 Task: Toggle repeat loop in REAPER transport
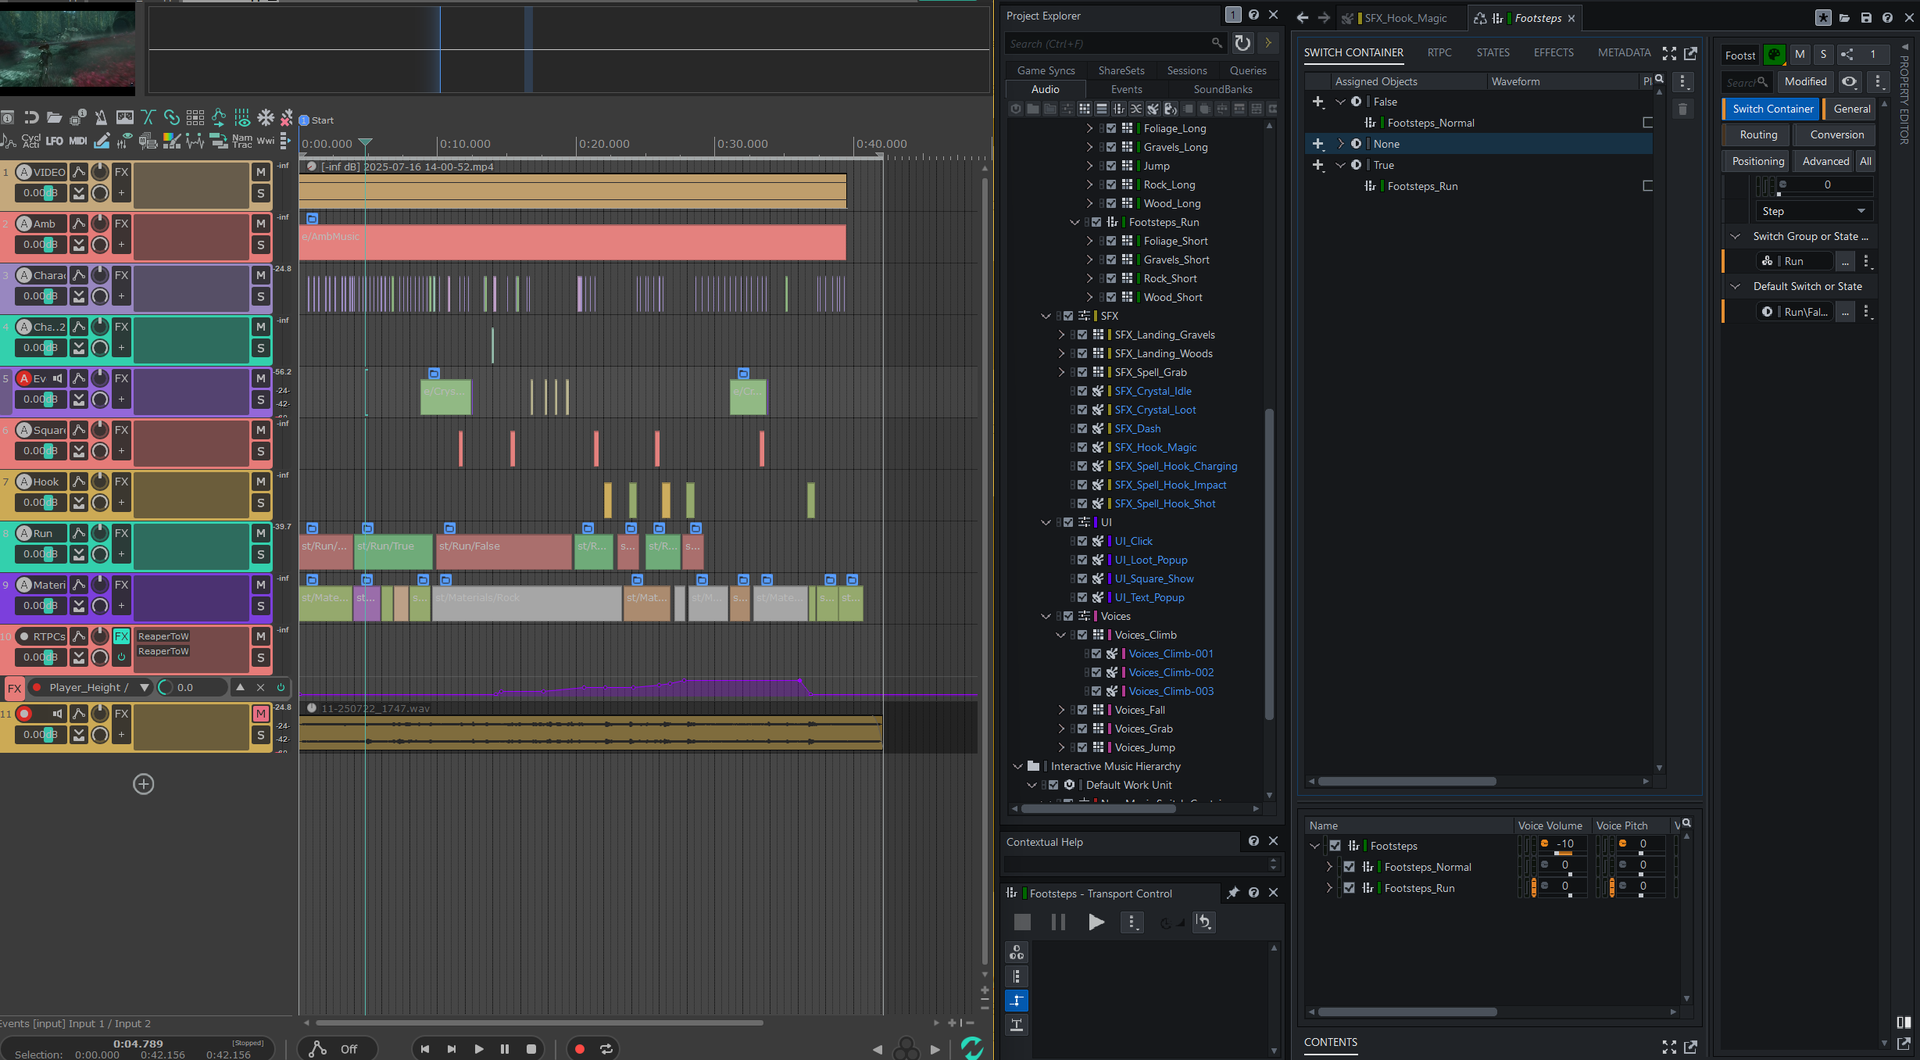coord(606,1049)
